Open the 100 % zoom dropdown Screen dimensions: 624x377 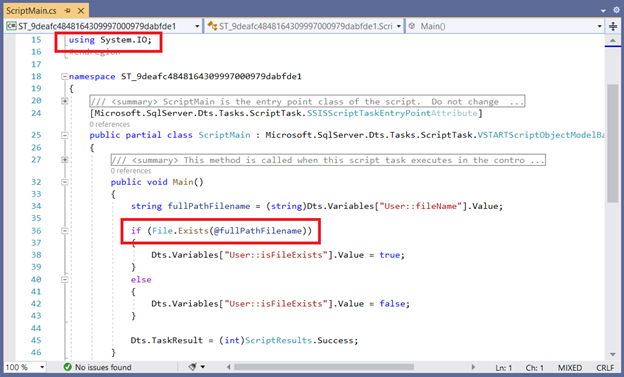click(25, 367)
